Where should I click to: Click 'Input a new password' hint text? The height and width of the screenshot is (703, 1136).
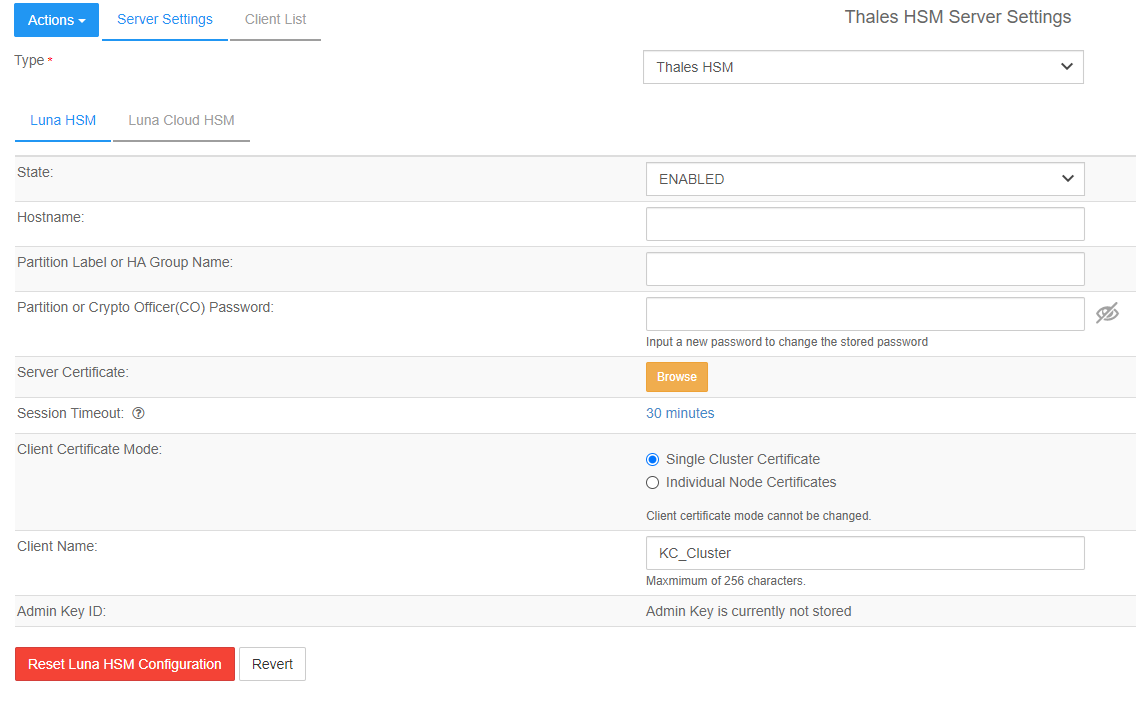click(787, 342)
